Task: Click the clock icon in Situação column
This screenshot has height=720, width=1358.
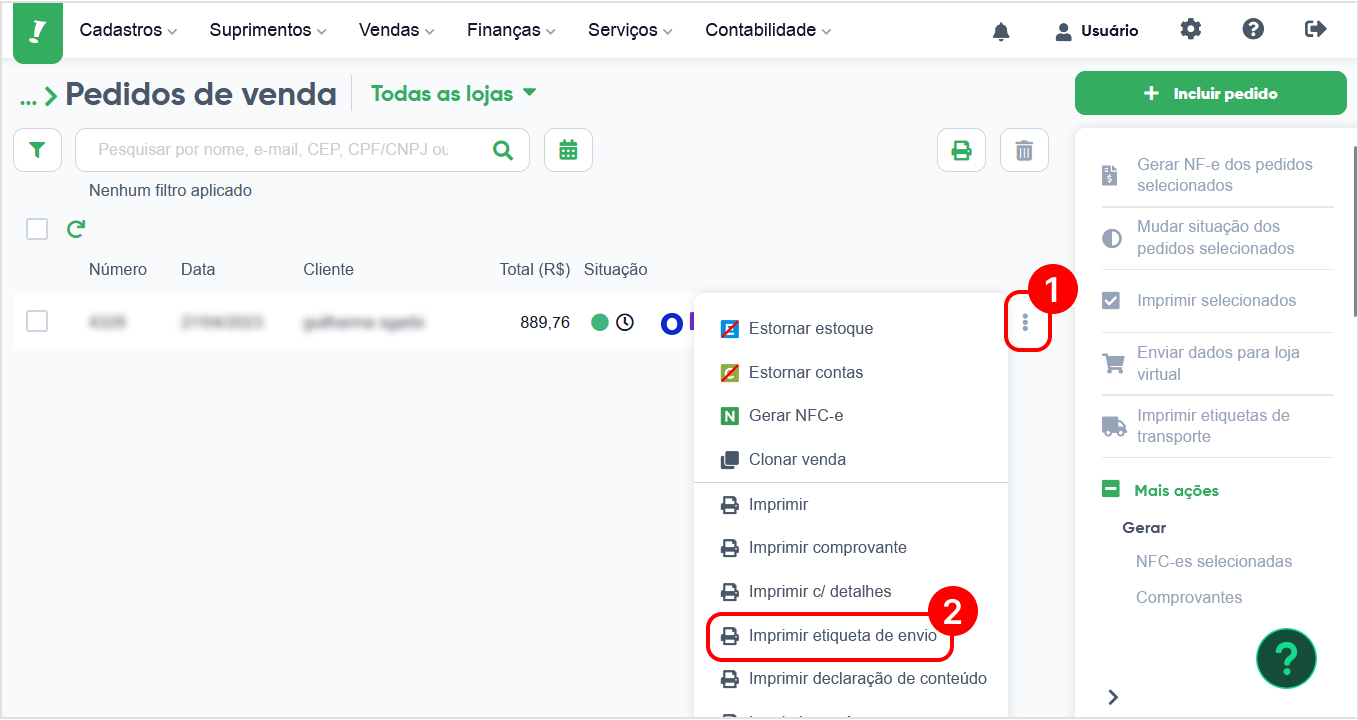Action: (x=625, y=322)
